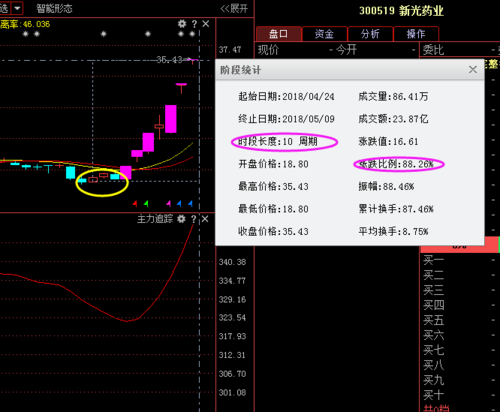The image size is (500, 412).
Task: Close the 阶段统计 dialog
Action: point(473,70)
